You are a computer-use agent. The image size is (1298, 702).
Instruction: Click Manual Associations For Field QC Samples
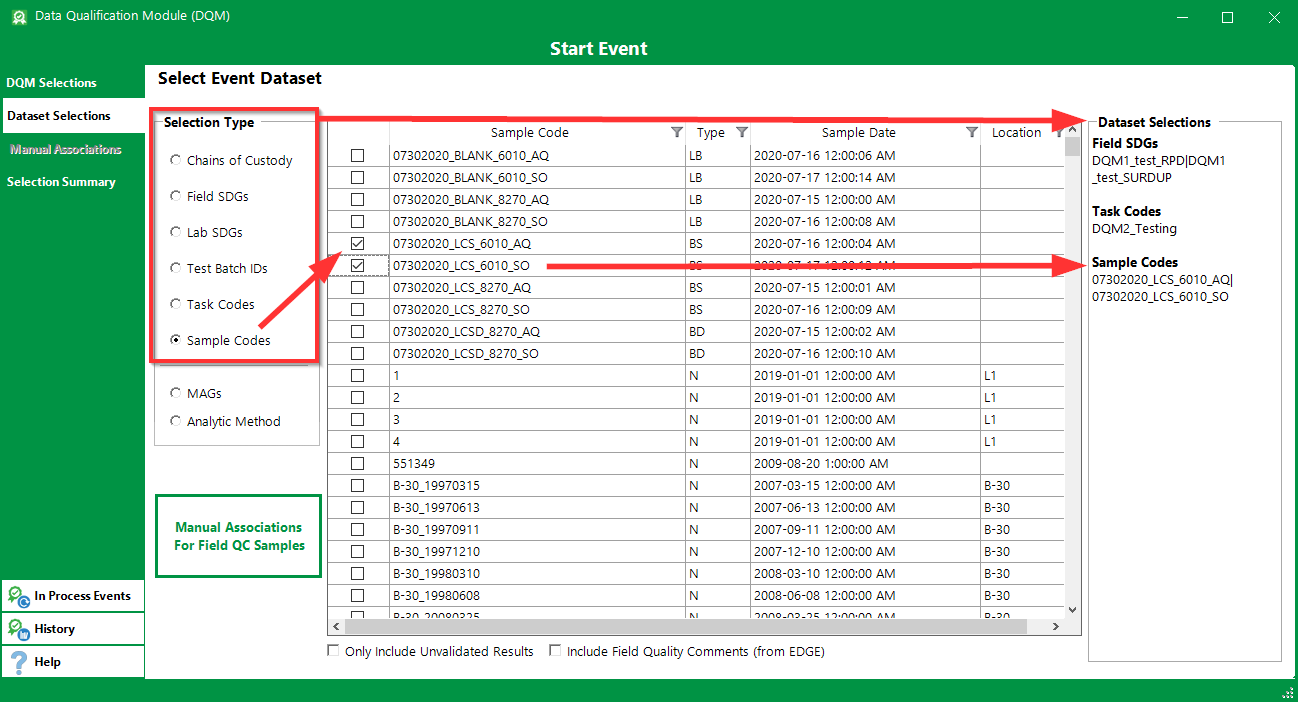238,536
